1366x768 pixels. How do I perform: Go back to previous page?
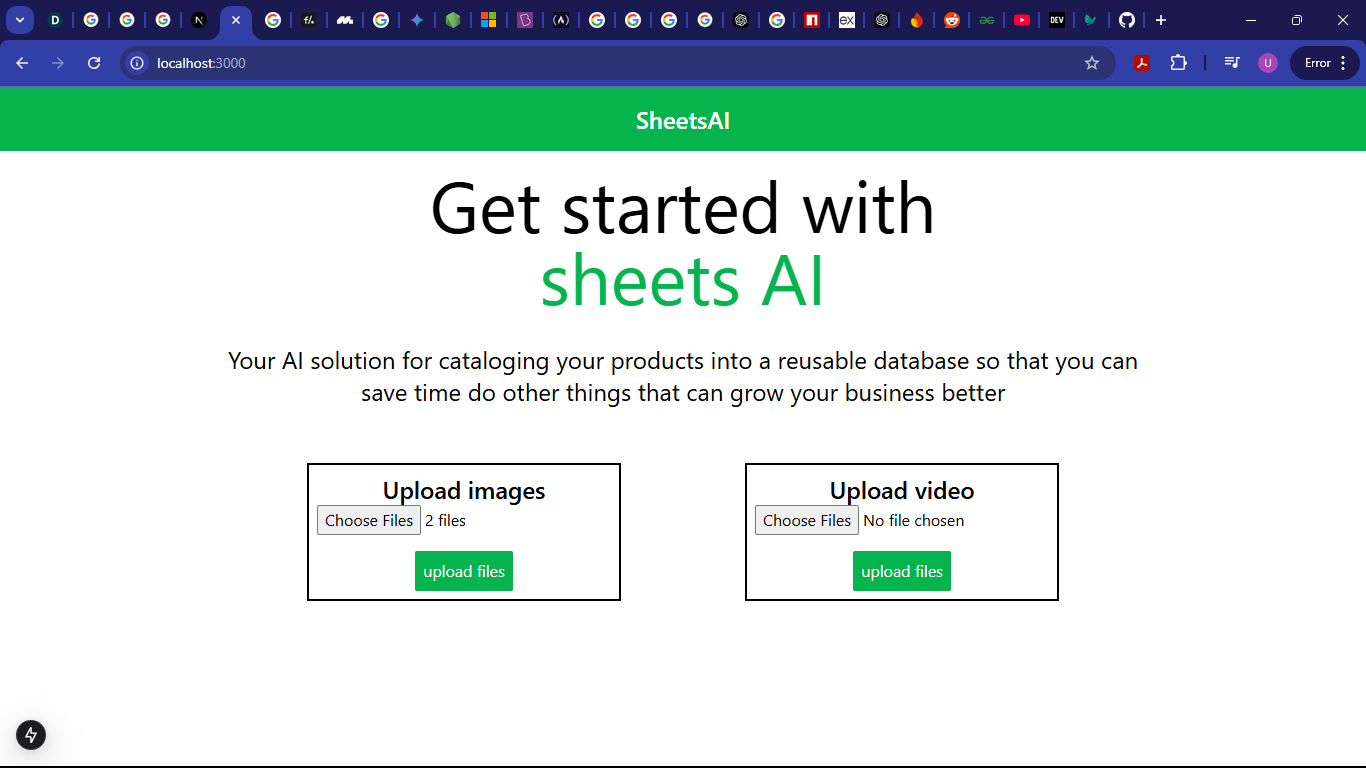(x=22, y=63)
